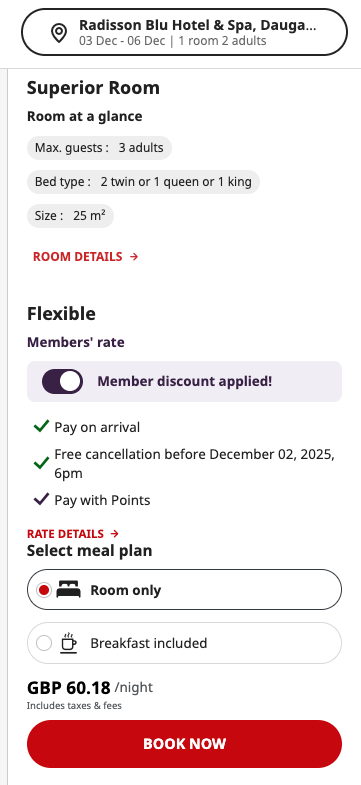This screenshot has width=361, height=785.
Task: Click the green checkmark next to Pay on arrival
Action: point(41,427)
